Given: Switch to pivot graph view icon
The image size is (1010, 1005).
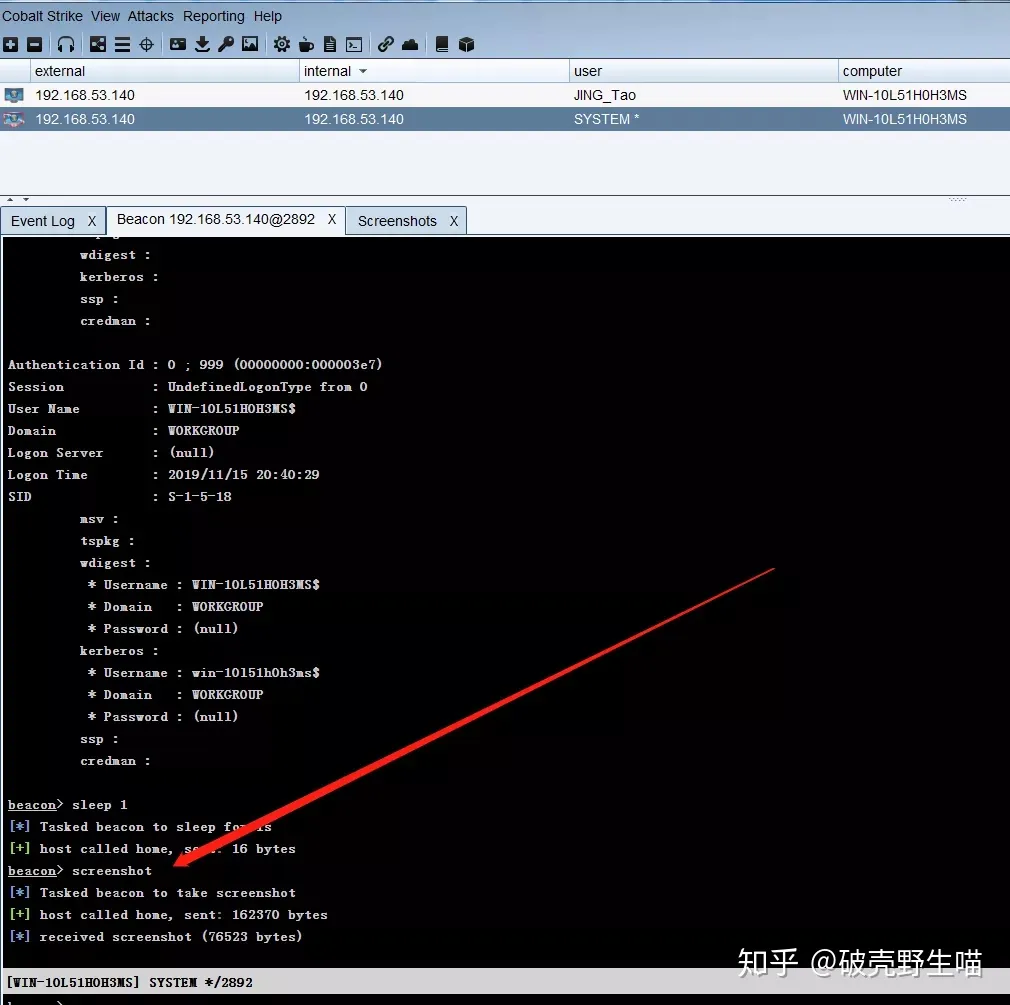Looking at the screenshot, I should point(98,44).
